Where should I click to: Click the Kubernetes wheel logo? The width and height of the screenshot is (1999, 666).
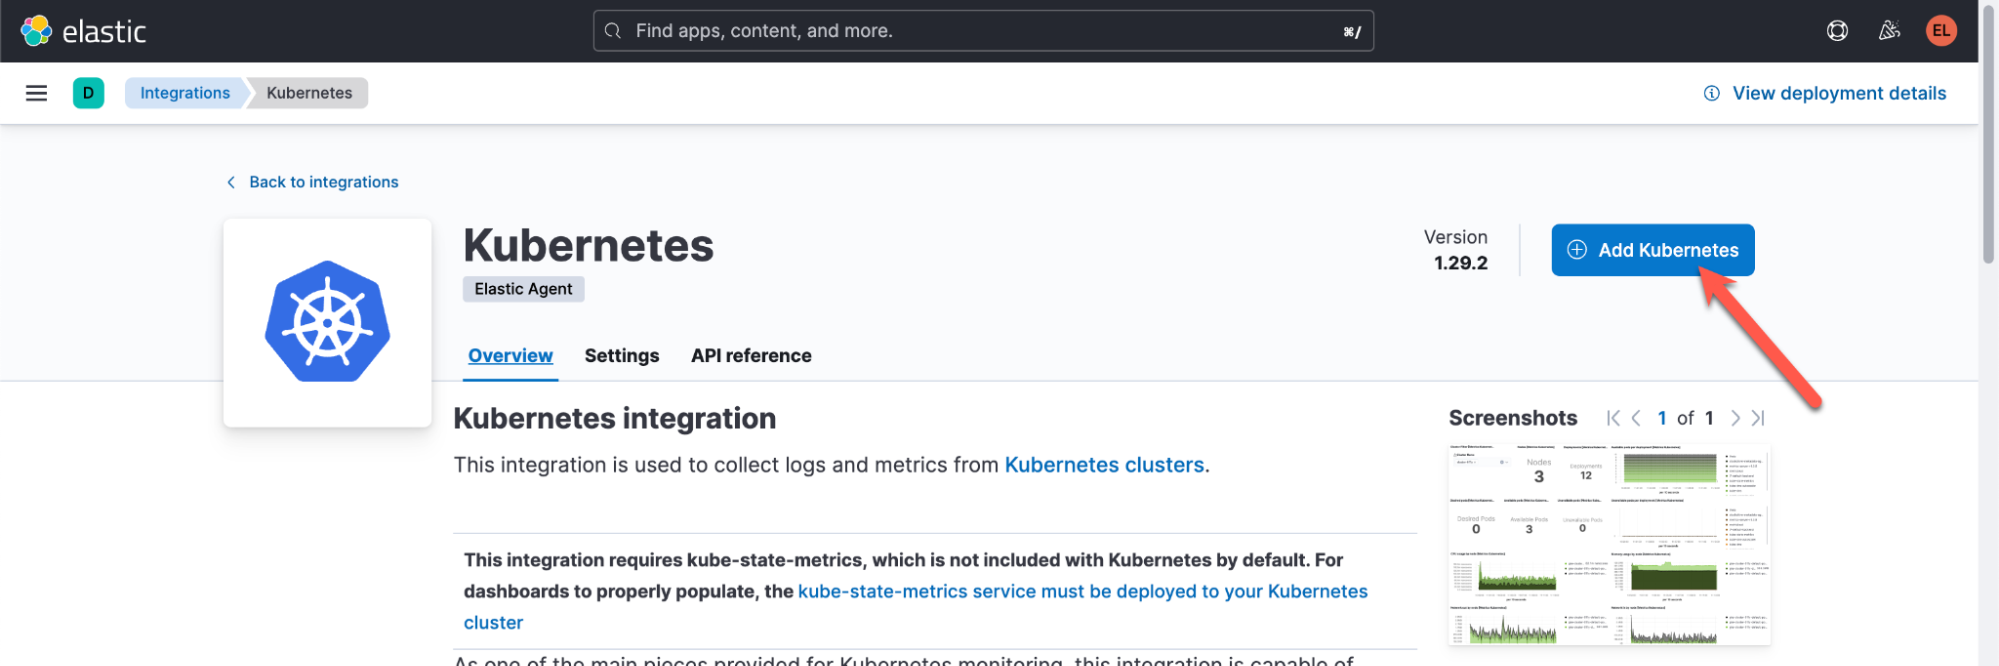point(327,322)
